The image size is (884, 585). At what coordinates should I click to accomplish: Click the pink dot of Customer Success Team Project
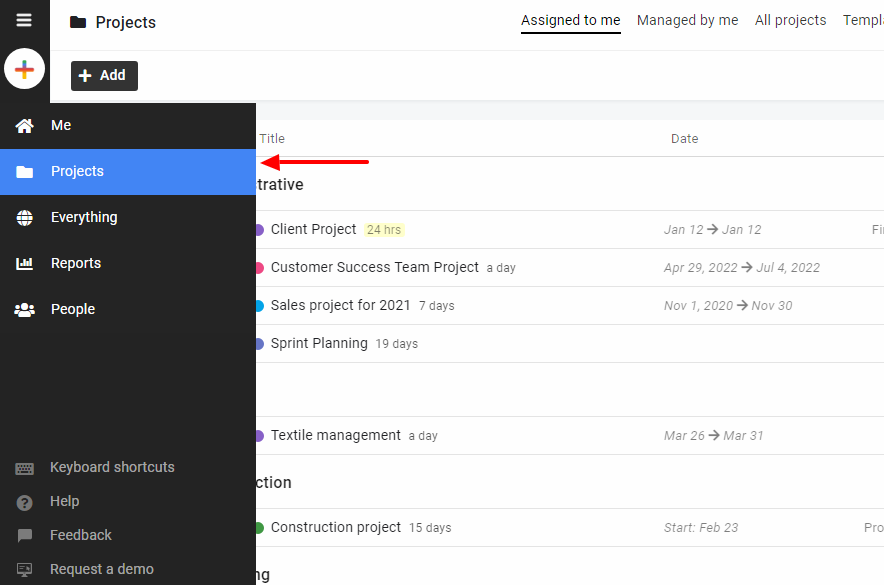pos(259,268)
